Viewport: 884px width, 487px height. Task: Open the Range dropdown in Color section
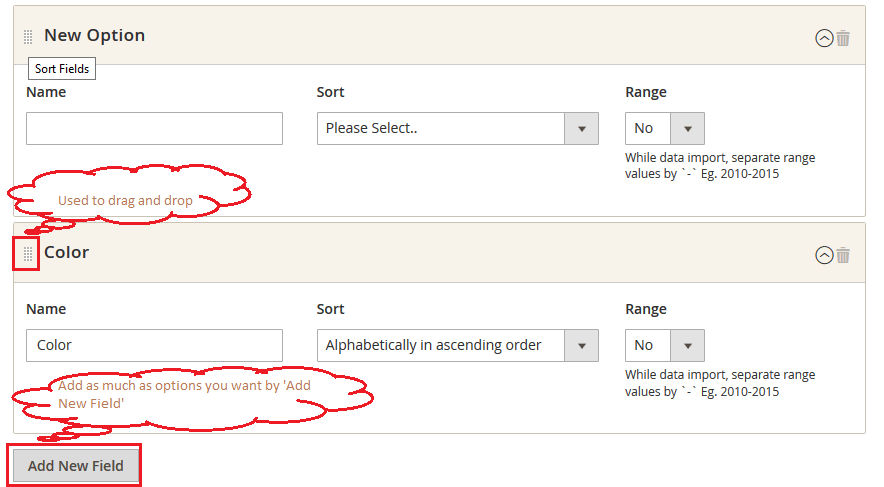665,345
